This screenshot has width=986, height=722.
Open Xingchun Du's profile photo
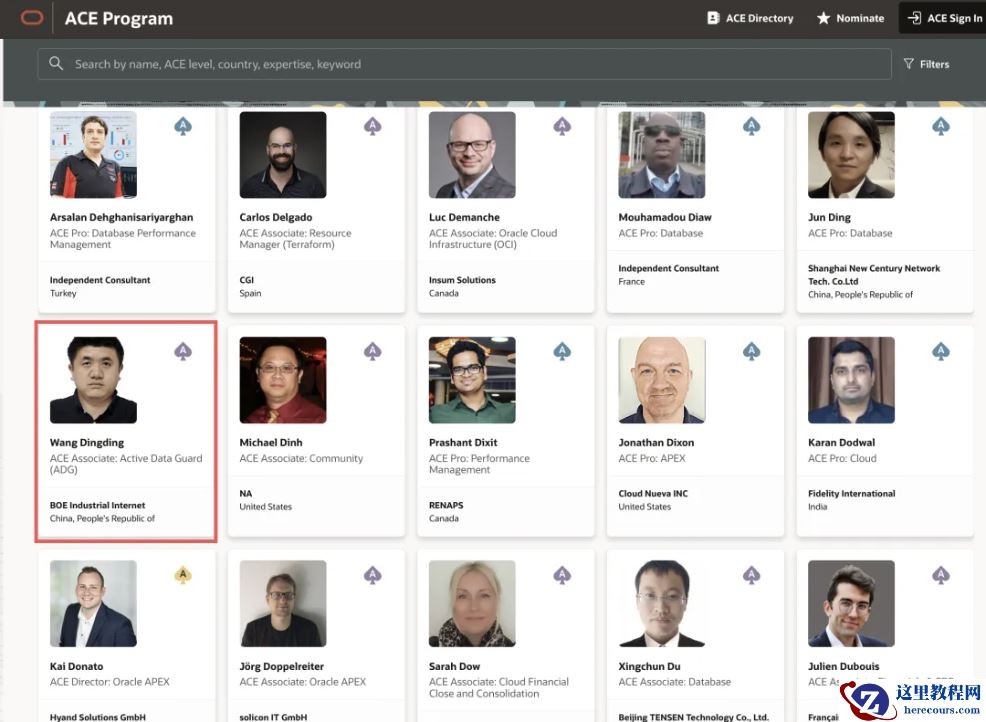[662, 603]
